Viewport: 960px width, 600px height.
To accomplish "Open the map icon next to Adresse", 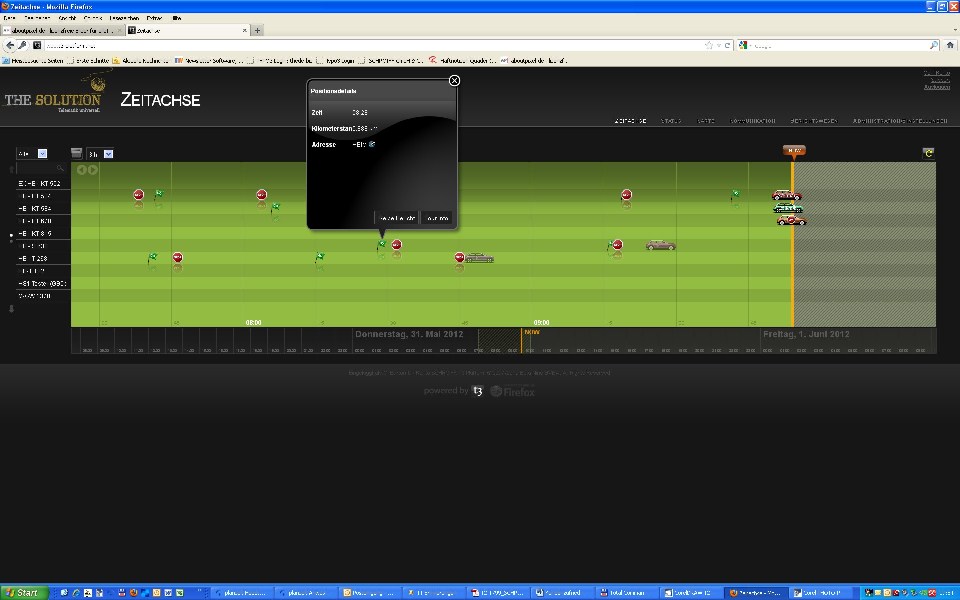I will tap(372, 144).
